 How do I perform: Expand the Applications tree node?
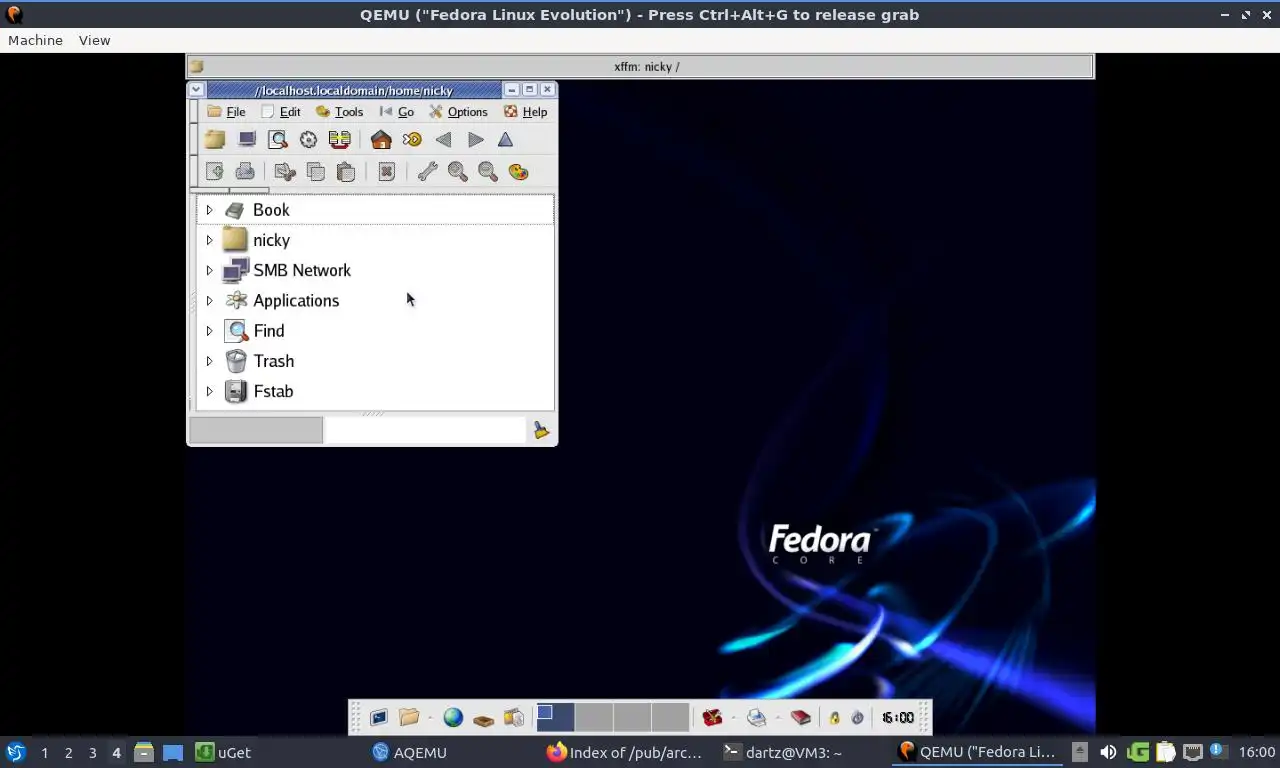(209, 300)
